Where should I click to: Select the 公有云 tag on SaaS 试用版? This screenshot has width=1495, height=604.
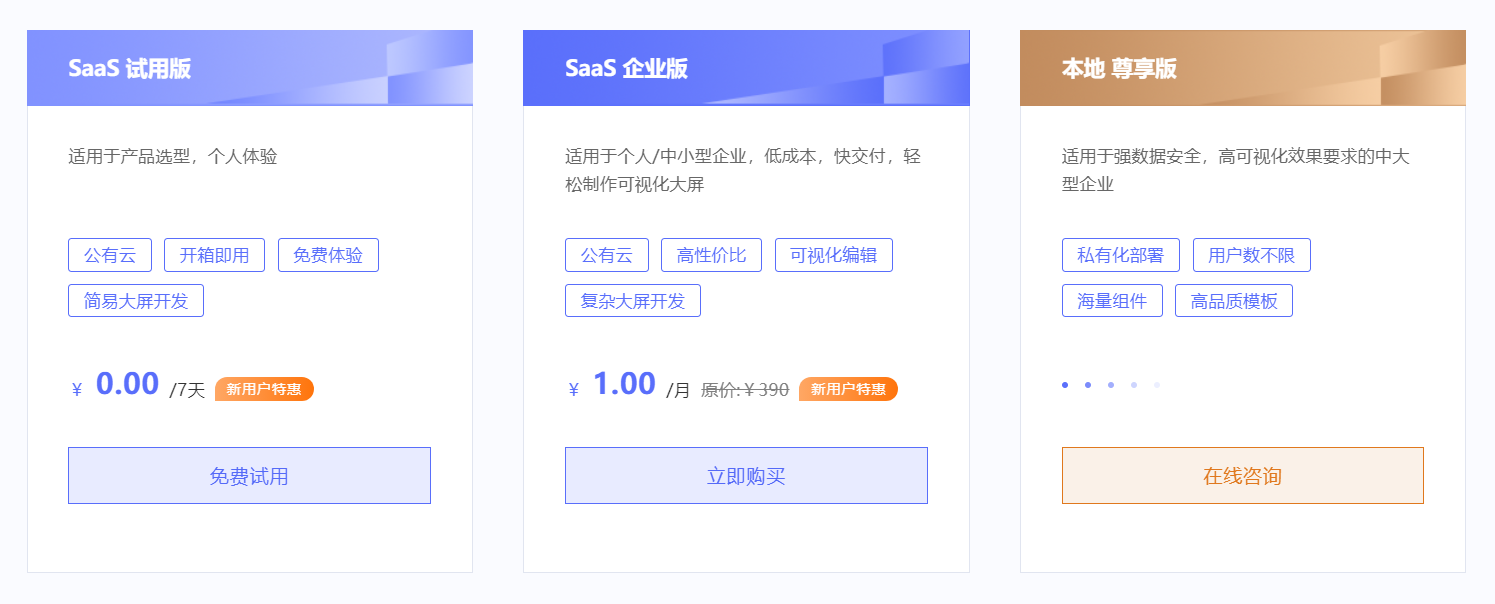tap(109, 255)
